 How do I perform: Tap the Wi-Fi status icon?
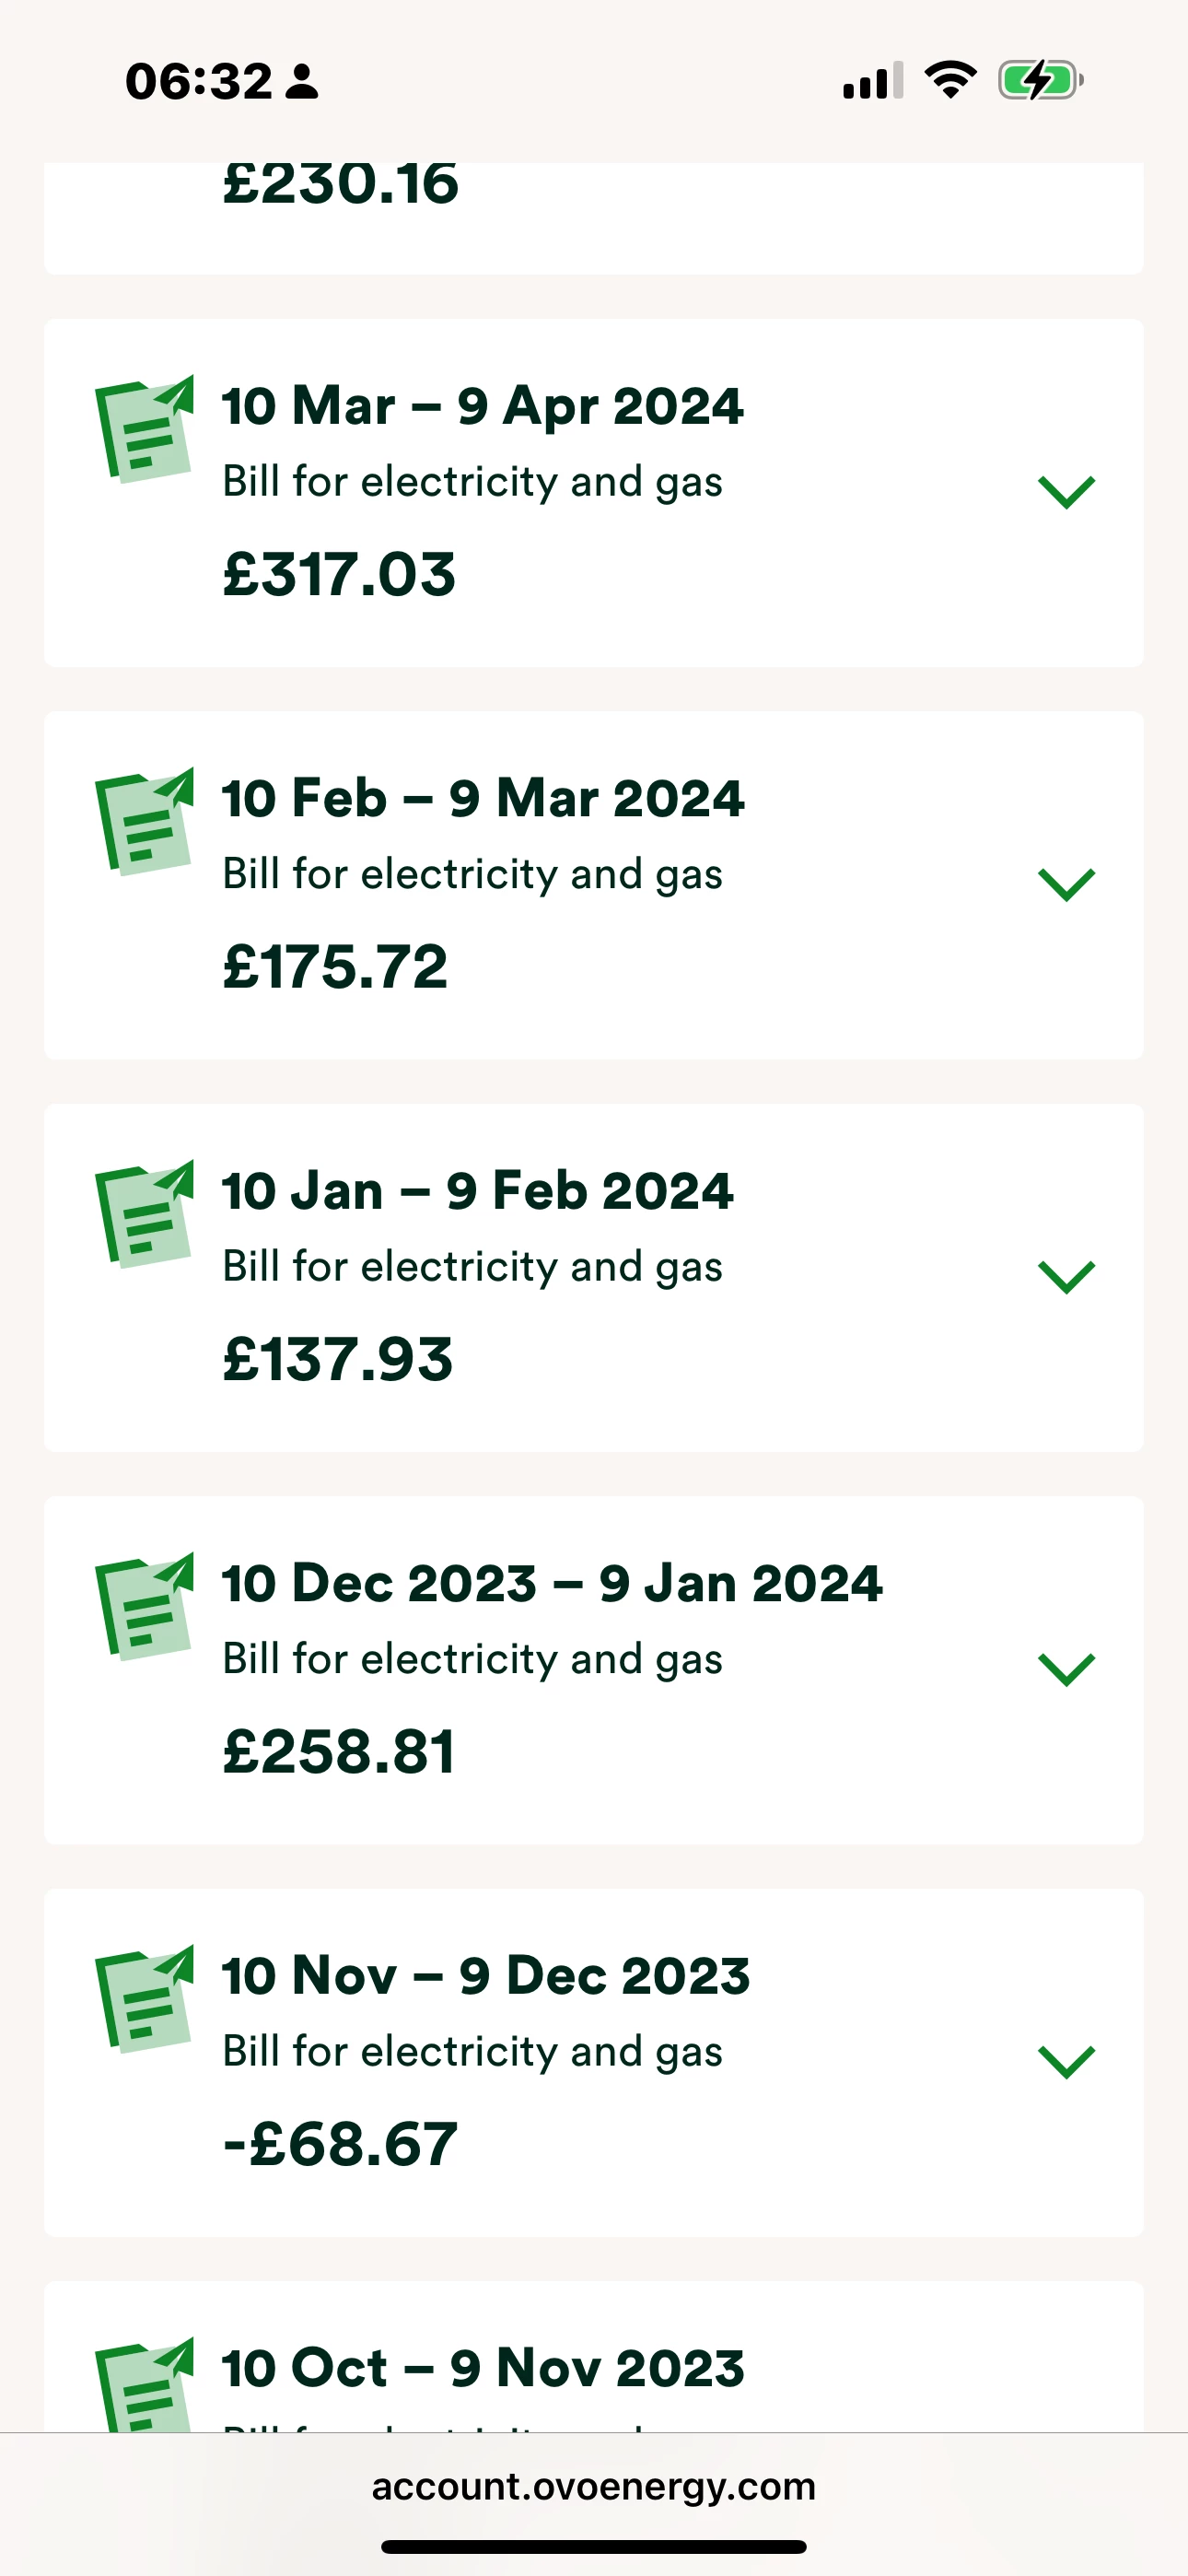(x=950, y=80)
